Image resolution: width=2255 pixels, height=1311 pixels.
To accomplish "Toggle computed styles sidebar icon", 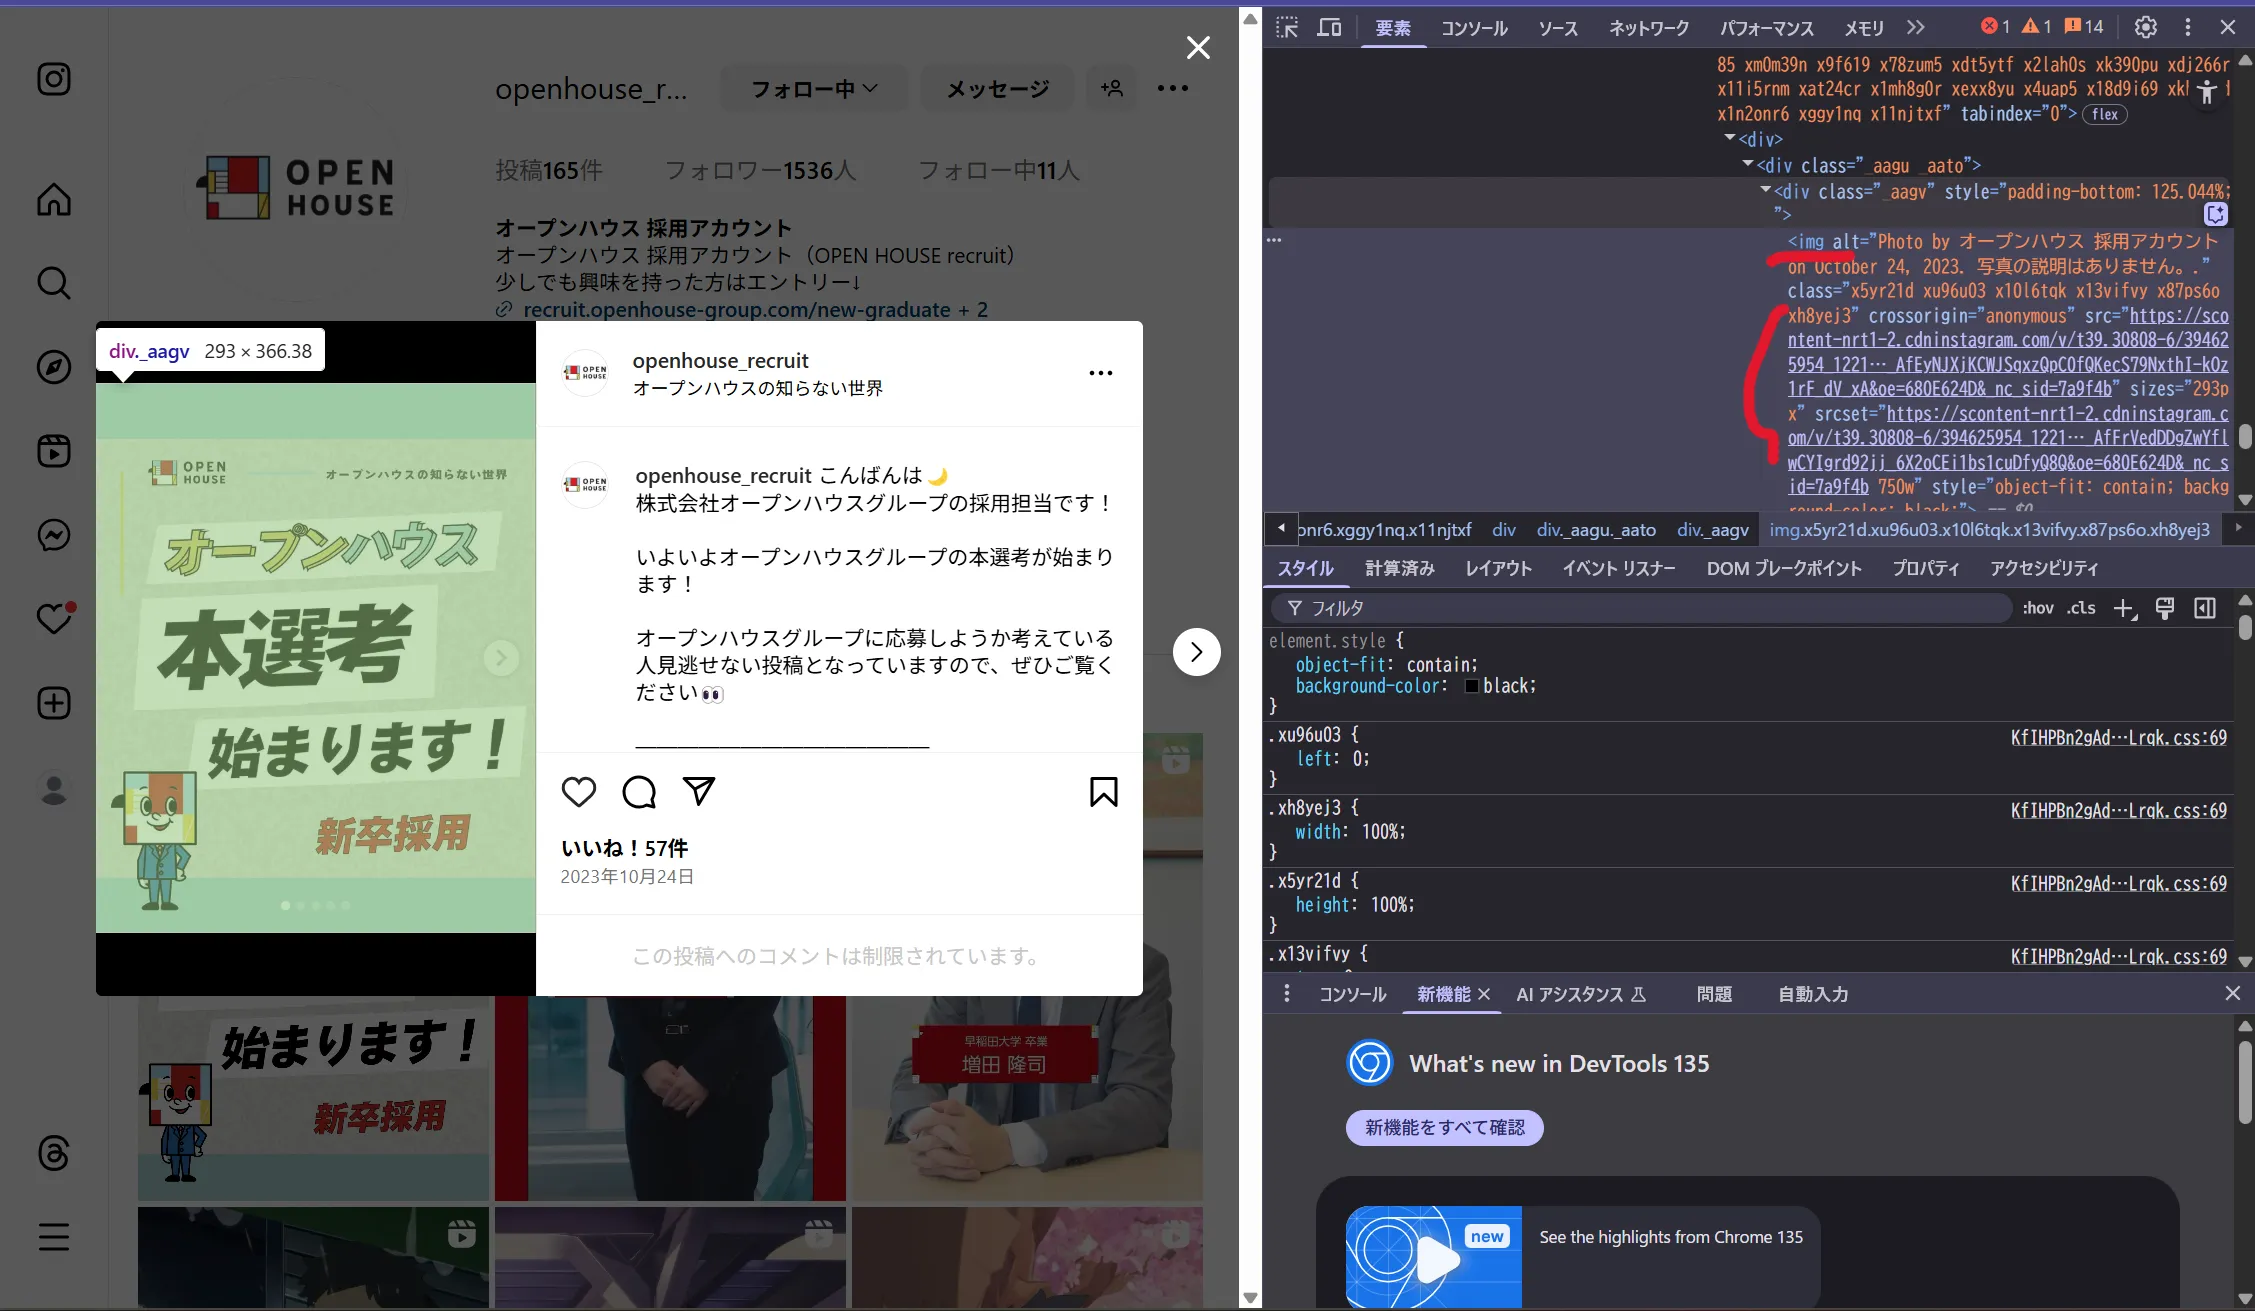I will [2205, 608].
